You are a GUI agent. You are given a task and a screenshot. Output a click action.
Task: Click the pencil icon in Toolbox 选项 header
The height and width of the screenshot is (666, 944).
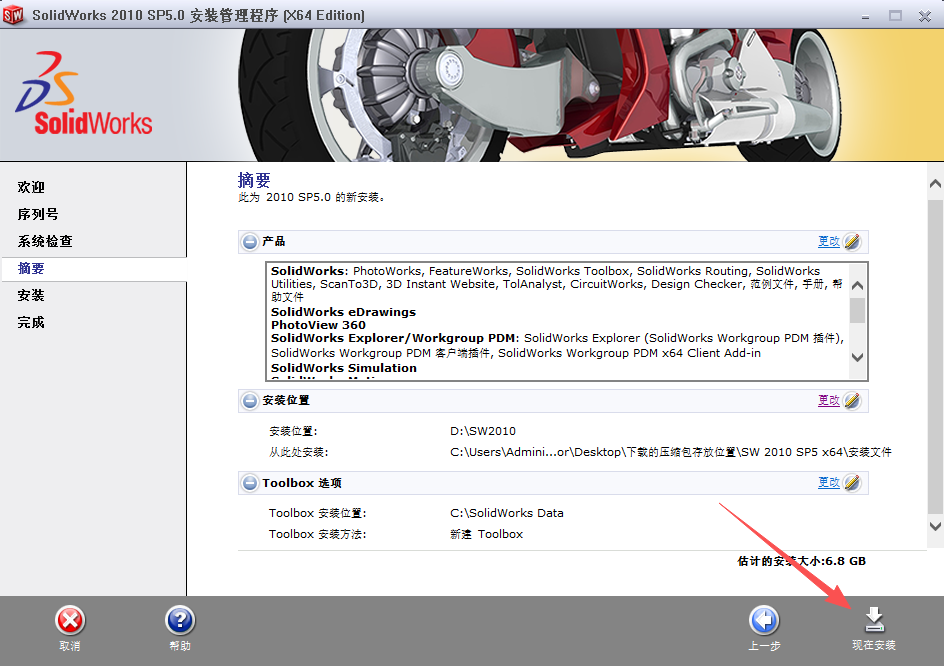pos(853,482)
